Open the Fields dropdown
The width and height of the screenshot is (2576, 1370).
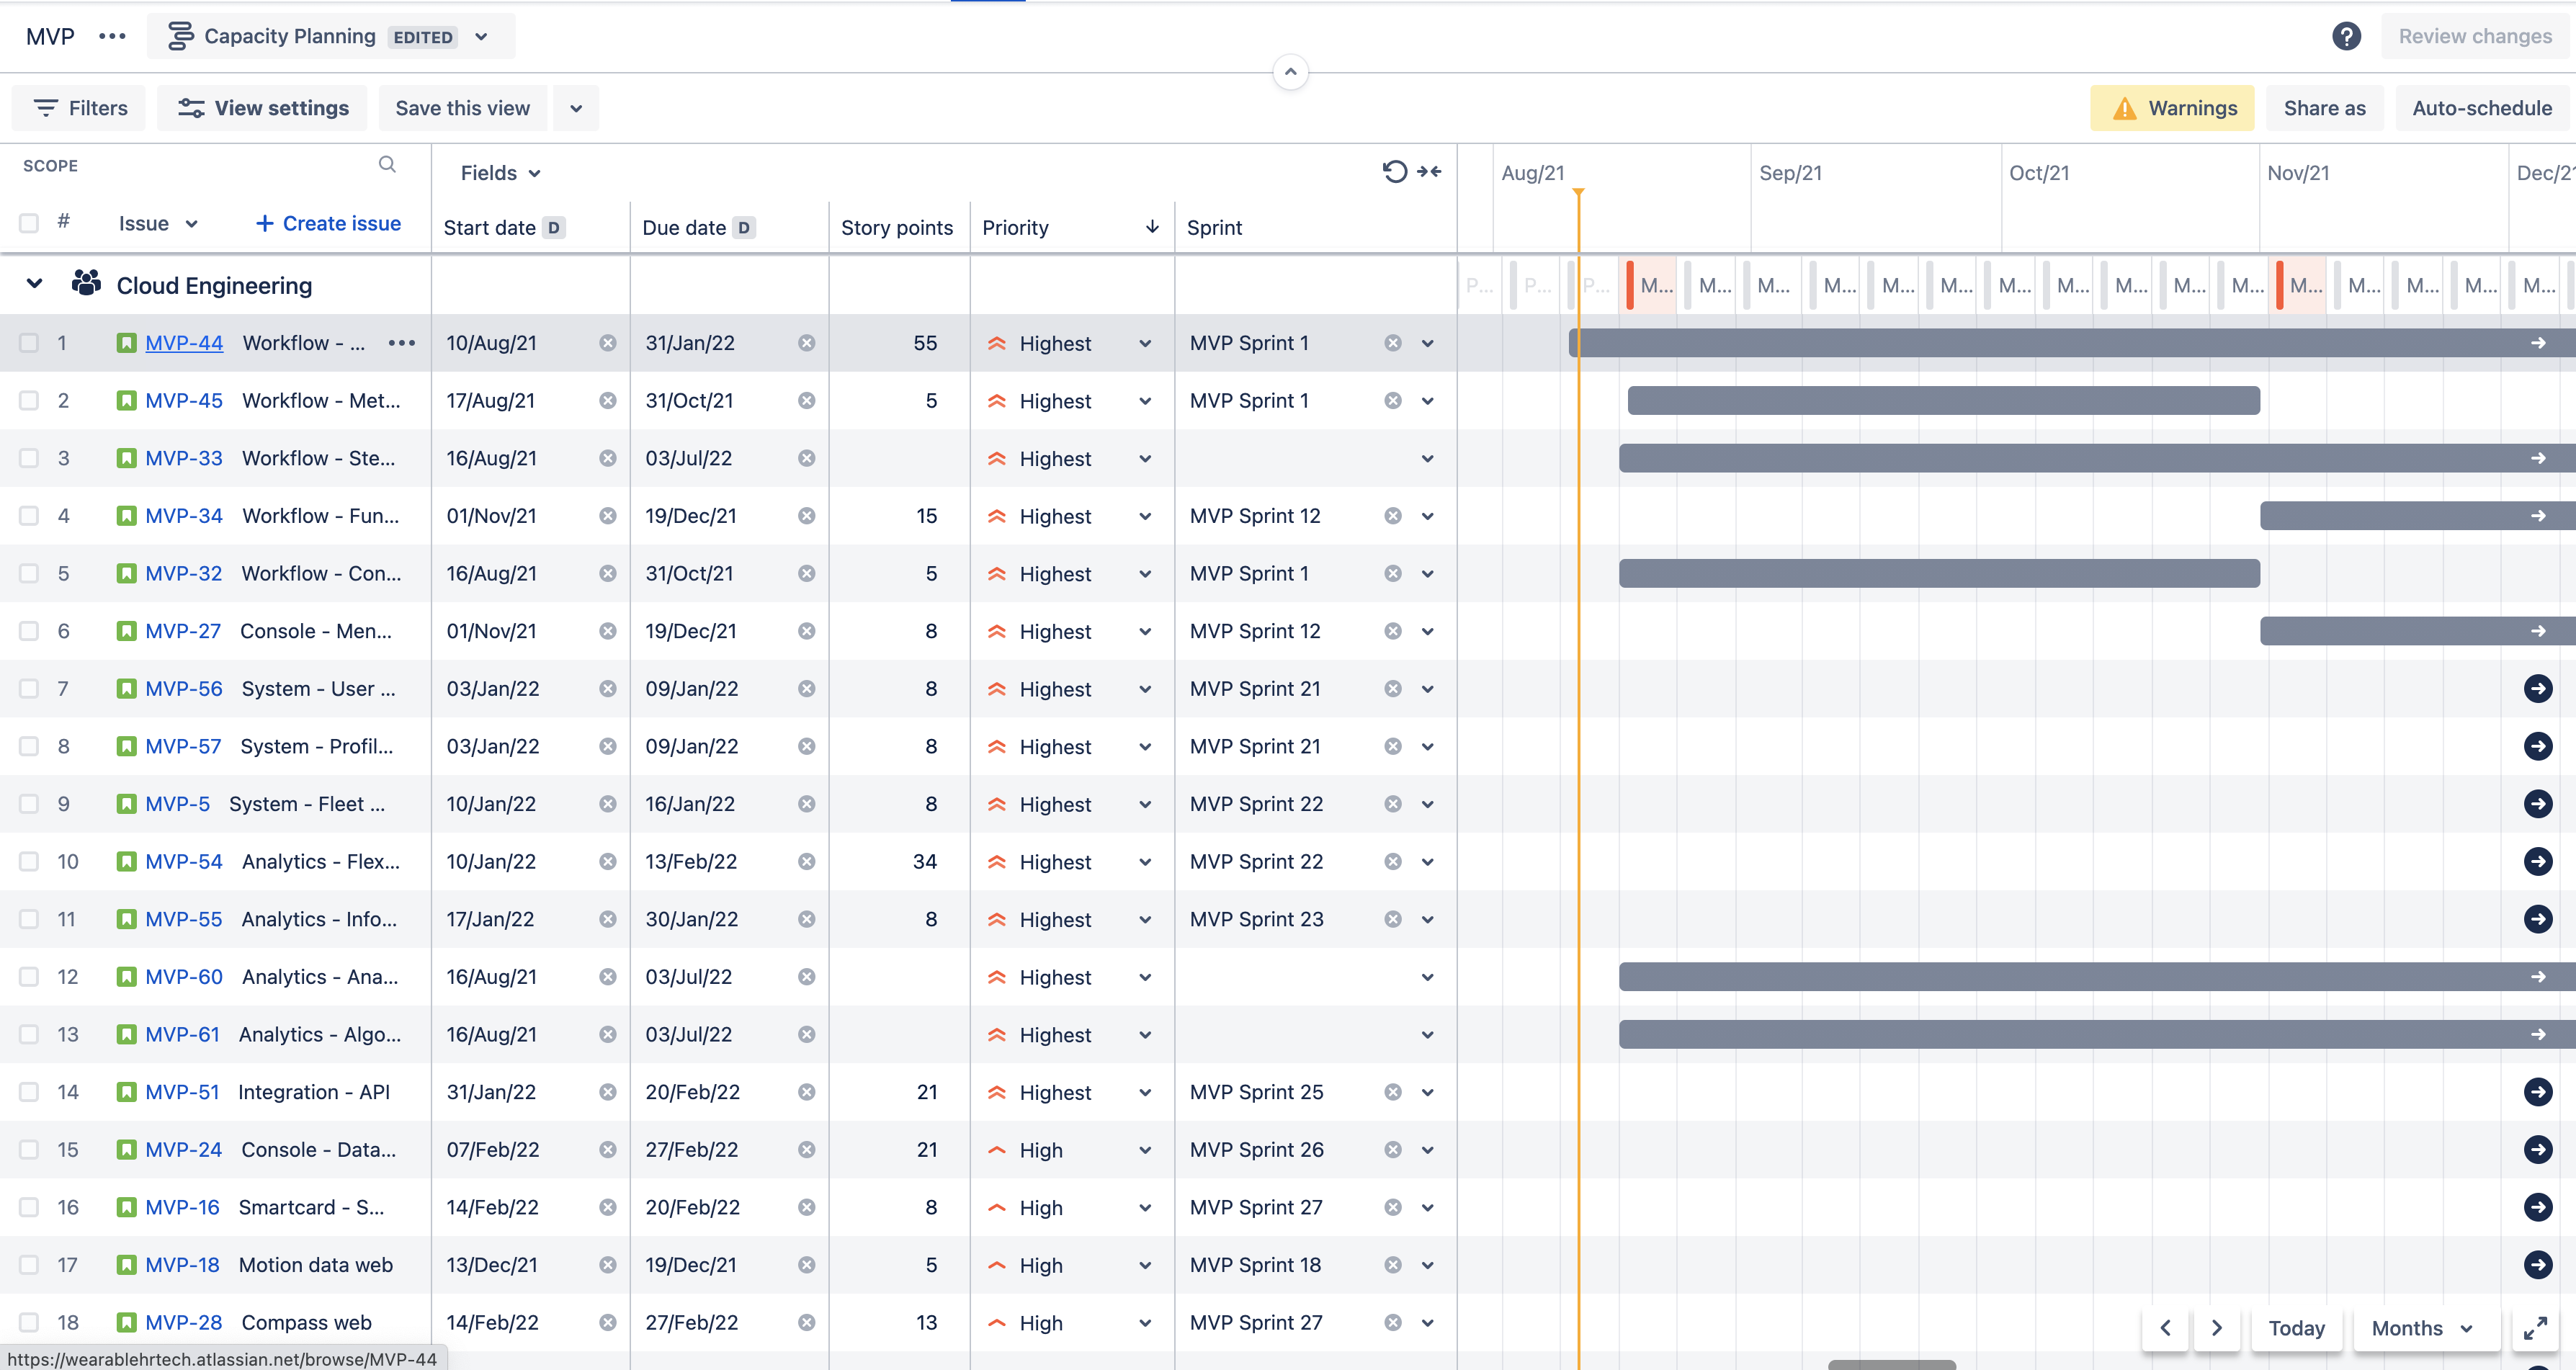tap(500, 173)
